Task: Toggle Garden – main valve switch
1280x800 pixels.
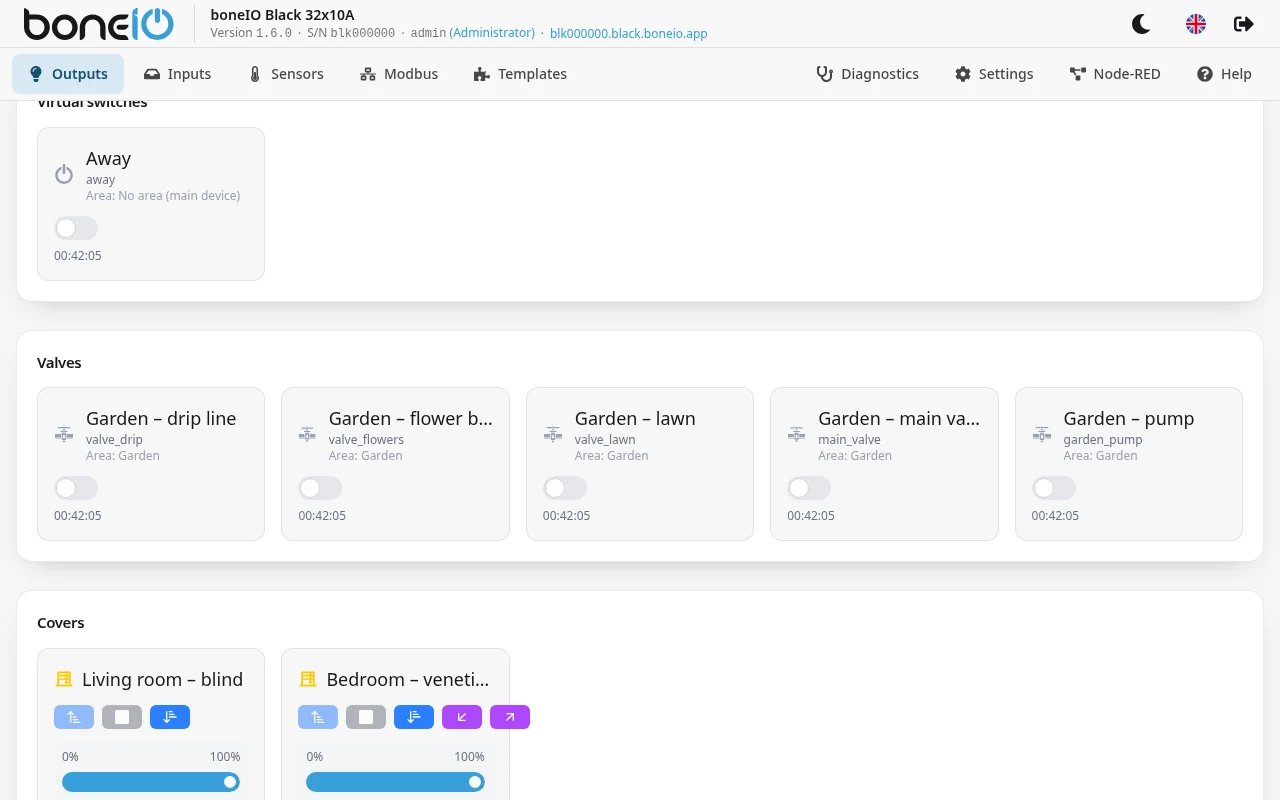Action: pos(809,488)
